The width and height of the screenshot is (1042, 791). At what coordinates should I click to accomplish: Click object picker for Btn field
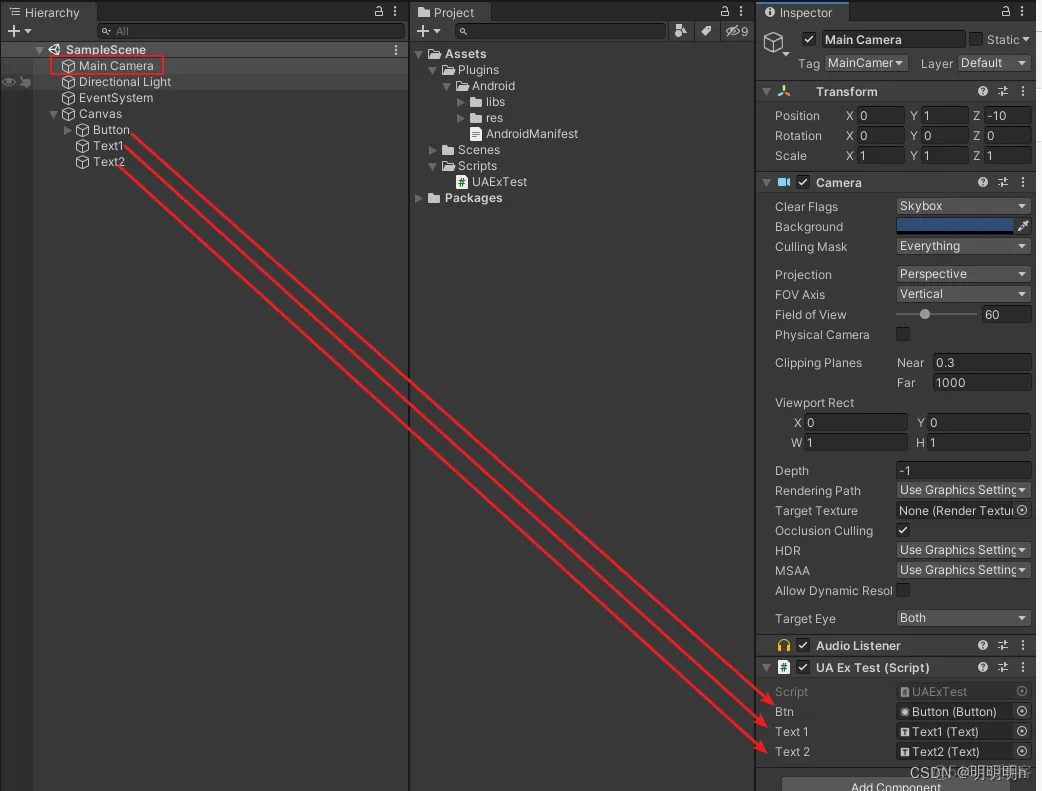click(1022, 711)
